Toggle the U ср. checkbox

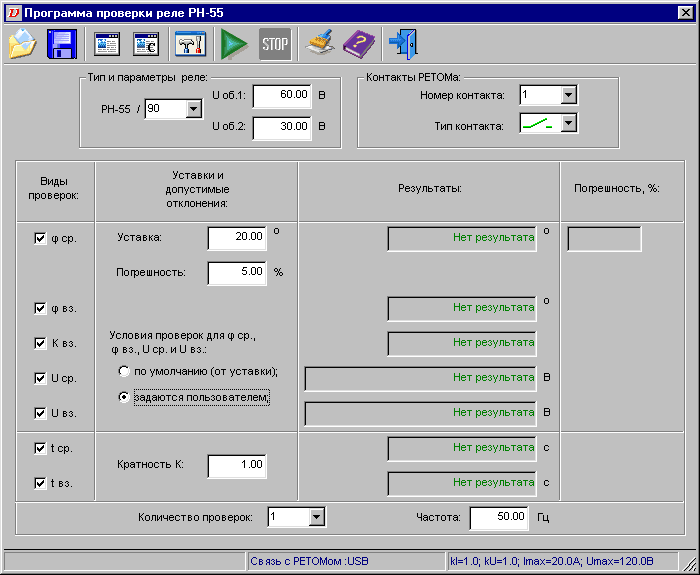point(40,379)
